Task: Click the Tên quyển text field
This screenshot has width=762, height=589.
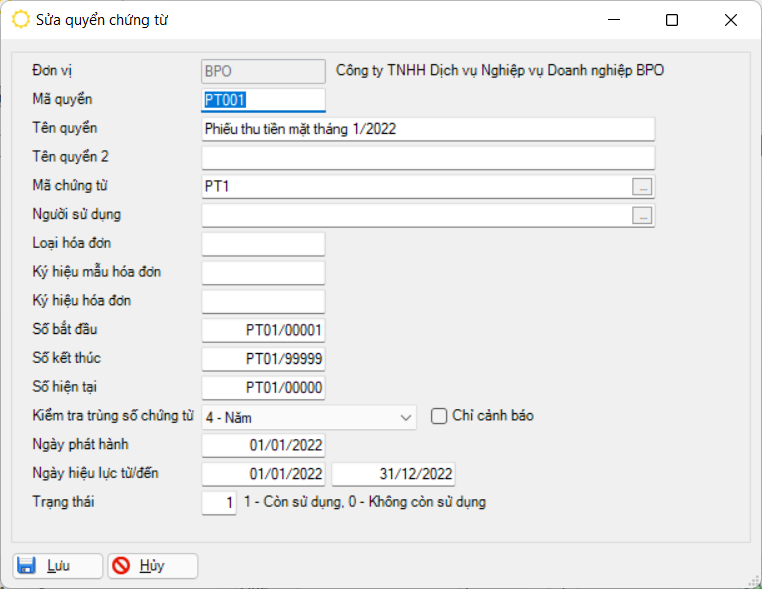Action: coord(428,129)
